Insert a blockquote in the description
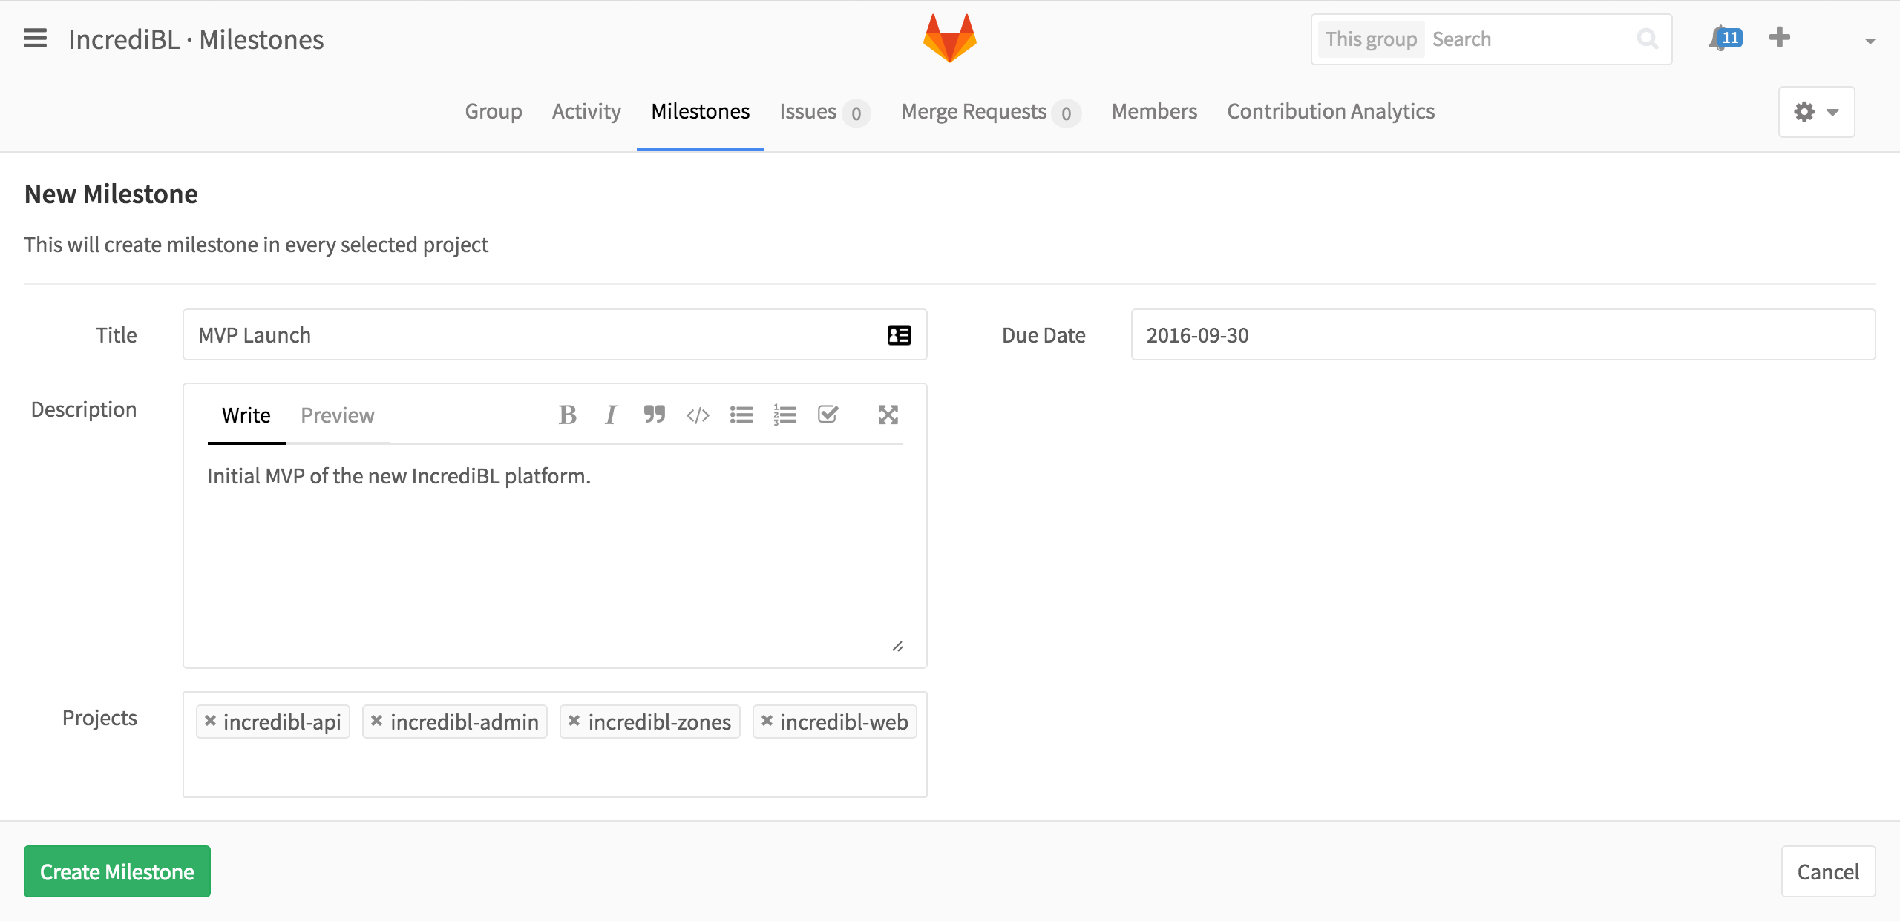Viewport: 1900px width, 921px height. point(654,414)
